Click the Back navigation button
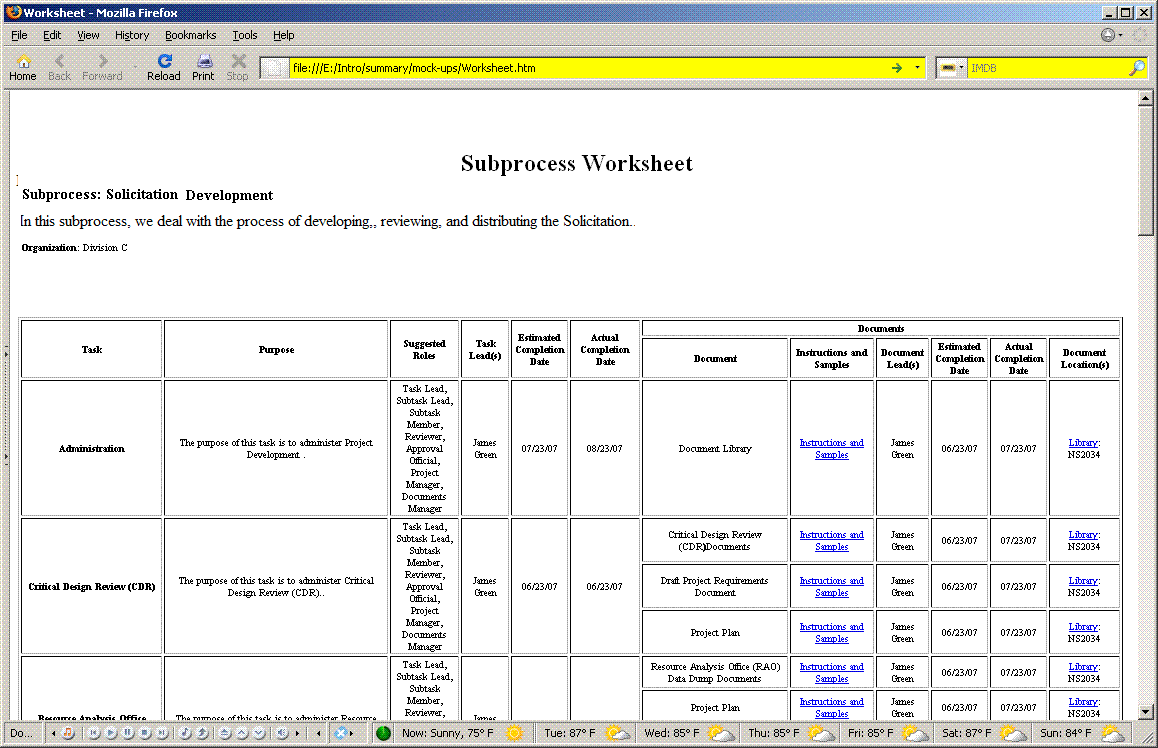The width and height of the screenshot is (1158, 748). pos(59,67)
